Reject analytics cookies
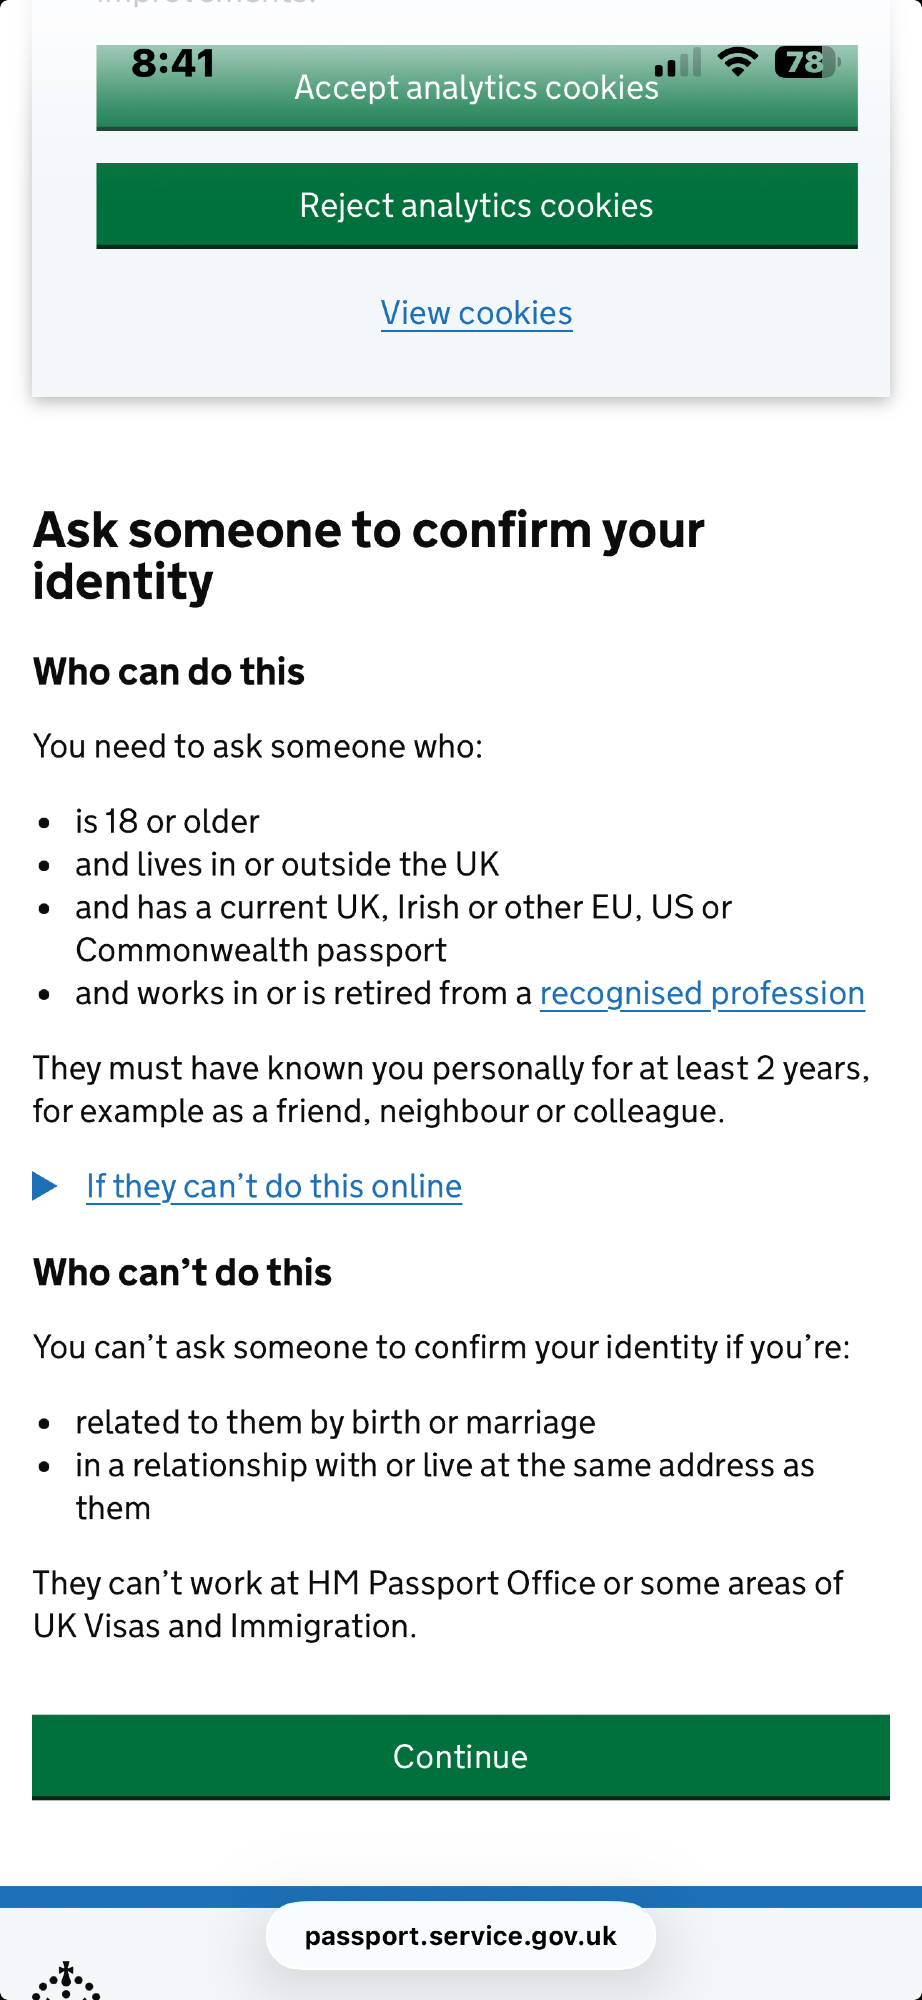922x2000 pixels. click(x=476, y=206)
